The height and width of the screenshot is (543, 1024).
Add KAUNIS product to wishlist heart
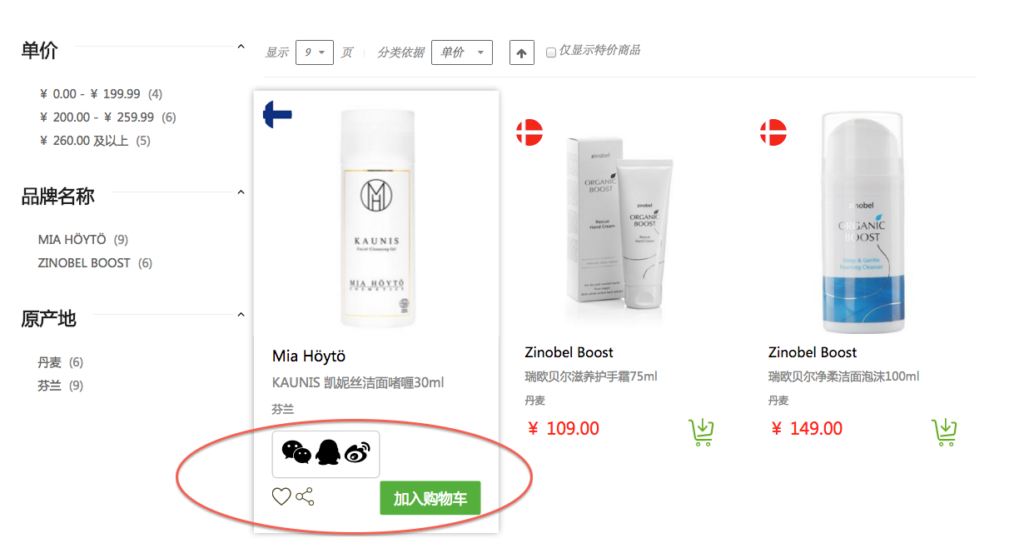(x=282, y=496)
